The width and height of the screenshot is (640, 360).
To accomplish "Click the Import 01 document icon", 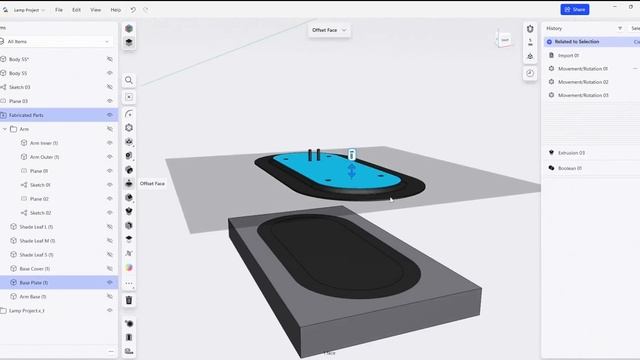I will coord(551,56).
